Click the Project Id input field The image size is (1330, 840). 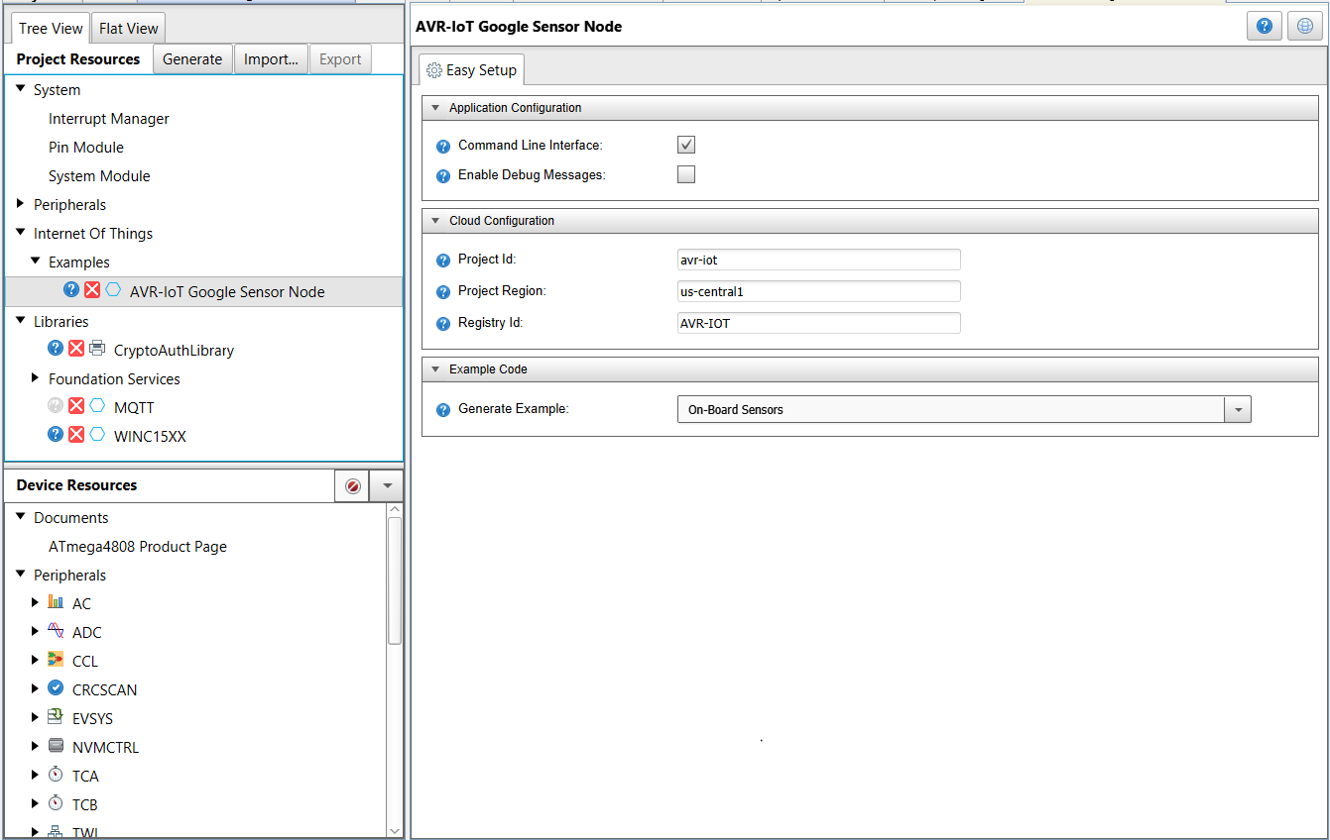(818, 260)
